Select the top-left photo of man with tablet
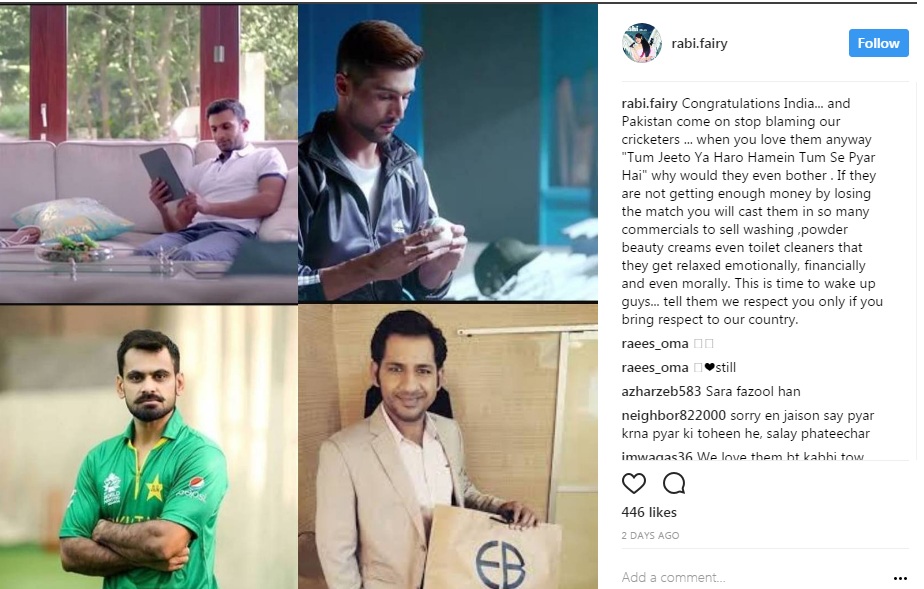Screen dimensions: 924x589 tap(148, 153)
